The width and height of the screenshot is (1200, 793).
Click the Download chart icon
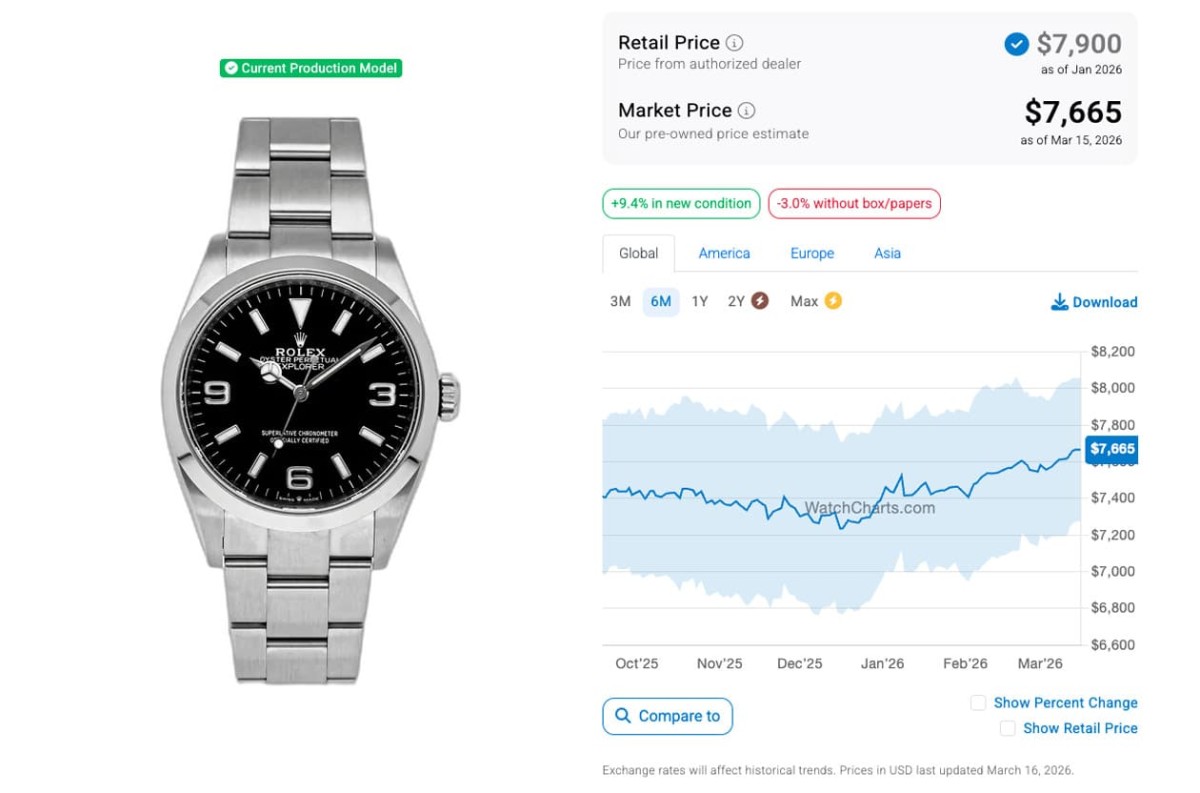(1059, 302)
